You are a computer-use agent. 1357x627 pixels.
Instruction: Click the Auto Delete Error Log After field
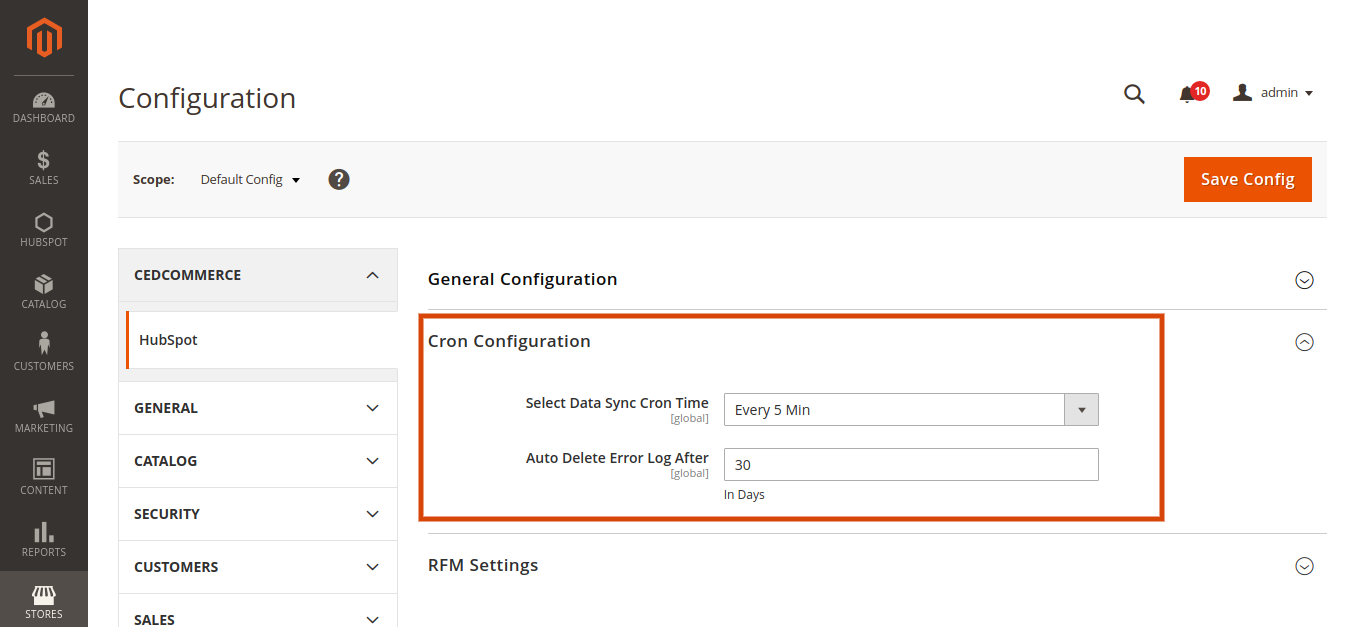coord(911,464)
